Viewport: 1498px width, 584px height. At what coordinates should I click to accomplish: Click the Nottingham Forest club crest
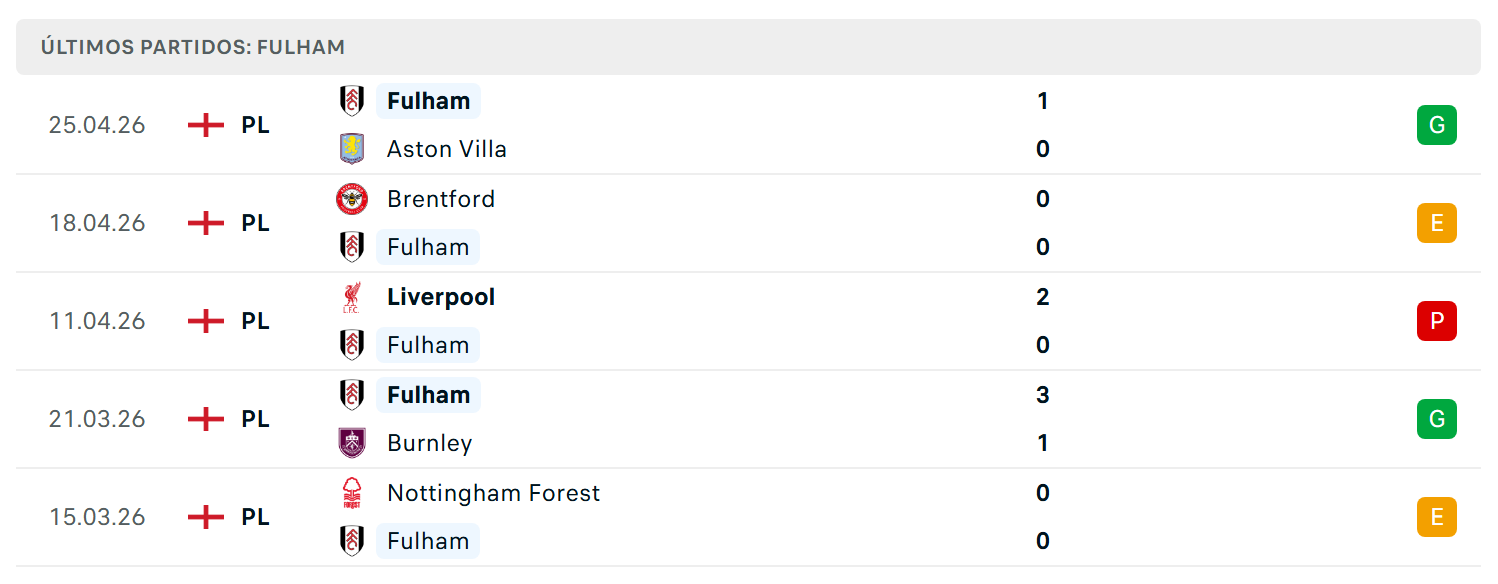(x=352, y=493)
